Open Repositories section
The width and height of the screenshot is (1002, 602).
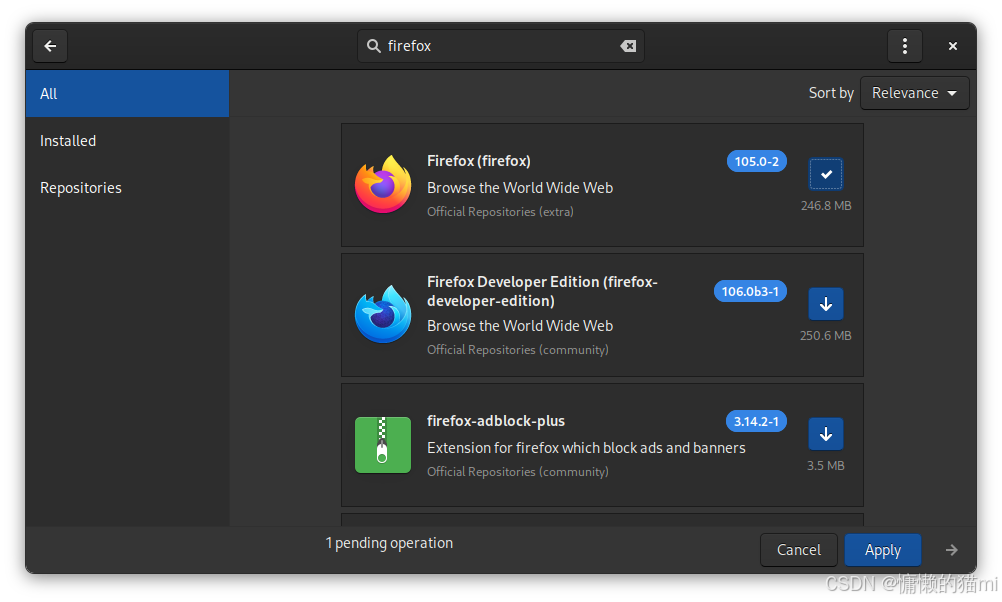[x=127, y=188]
